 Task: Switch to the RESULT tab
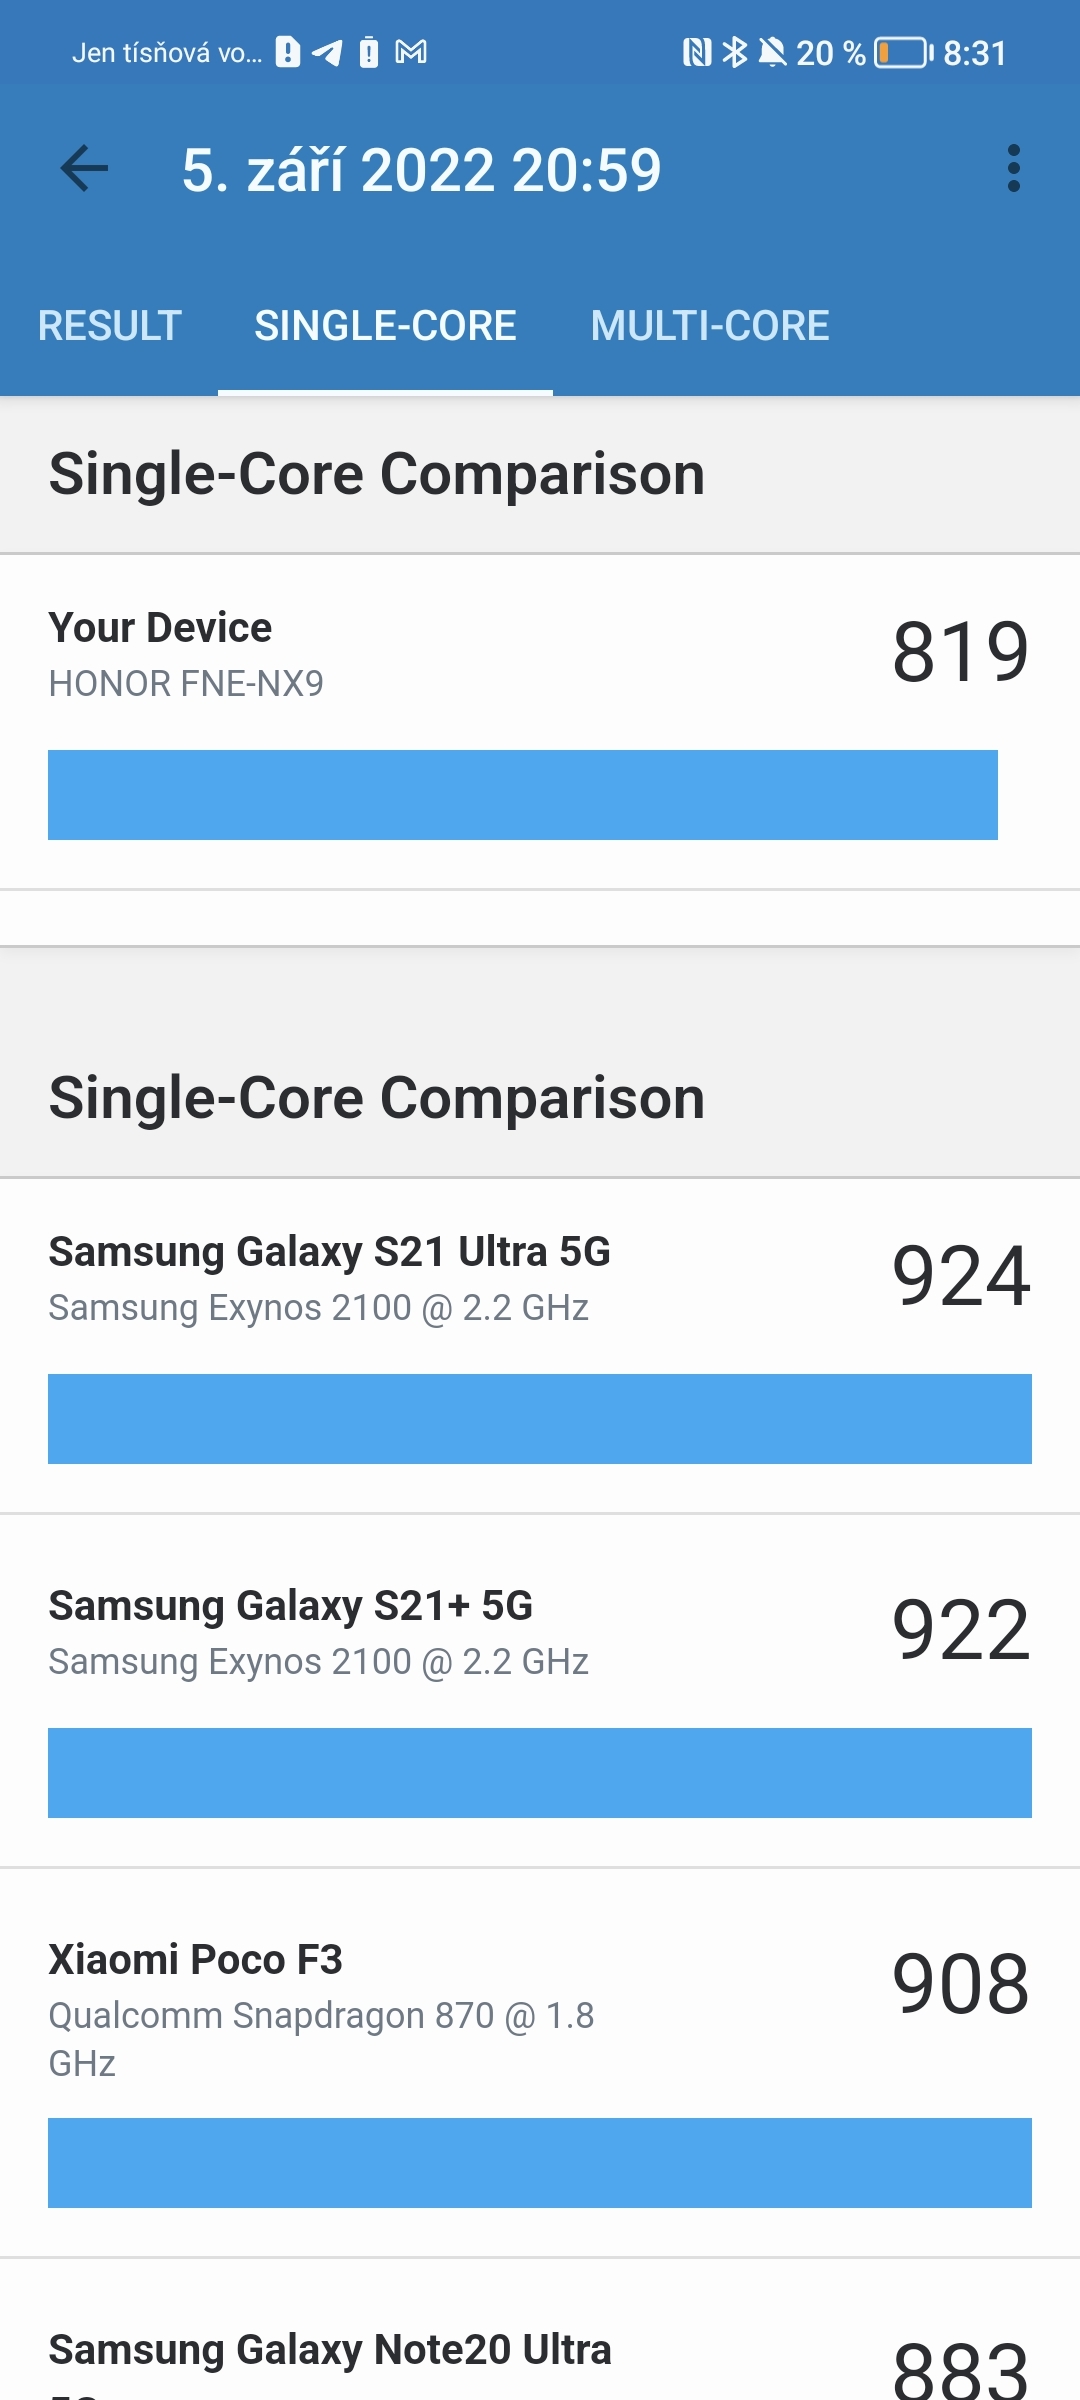coord(108,325)
